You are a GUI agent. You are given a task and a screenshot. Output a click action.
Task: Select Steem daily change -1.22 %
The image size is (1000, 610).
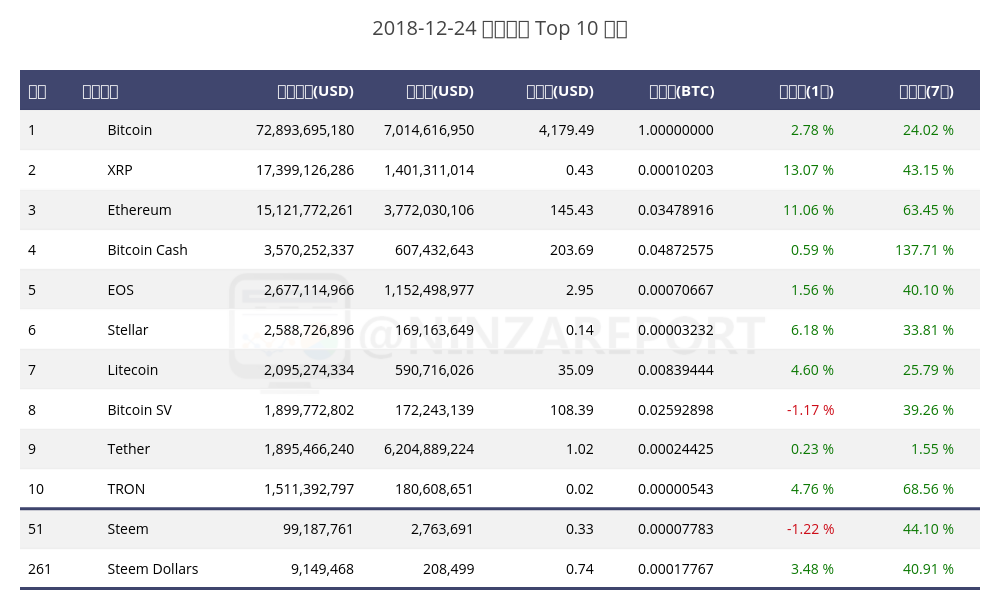[810, 529]
